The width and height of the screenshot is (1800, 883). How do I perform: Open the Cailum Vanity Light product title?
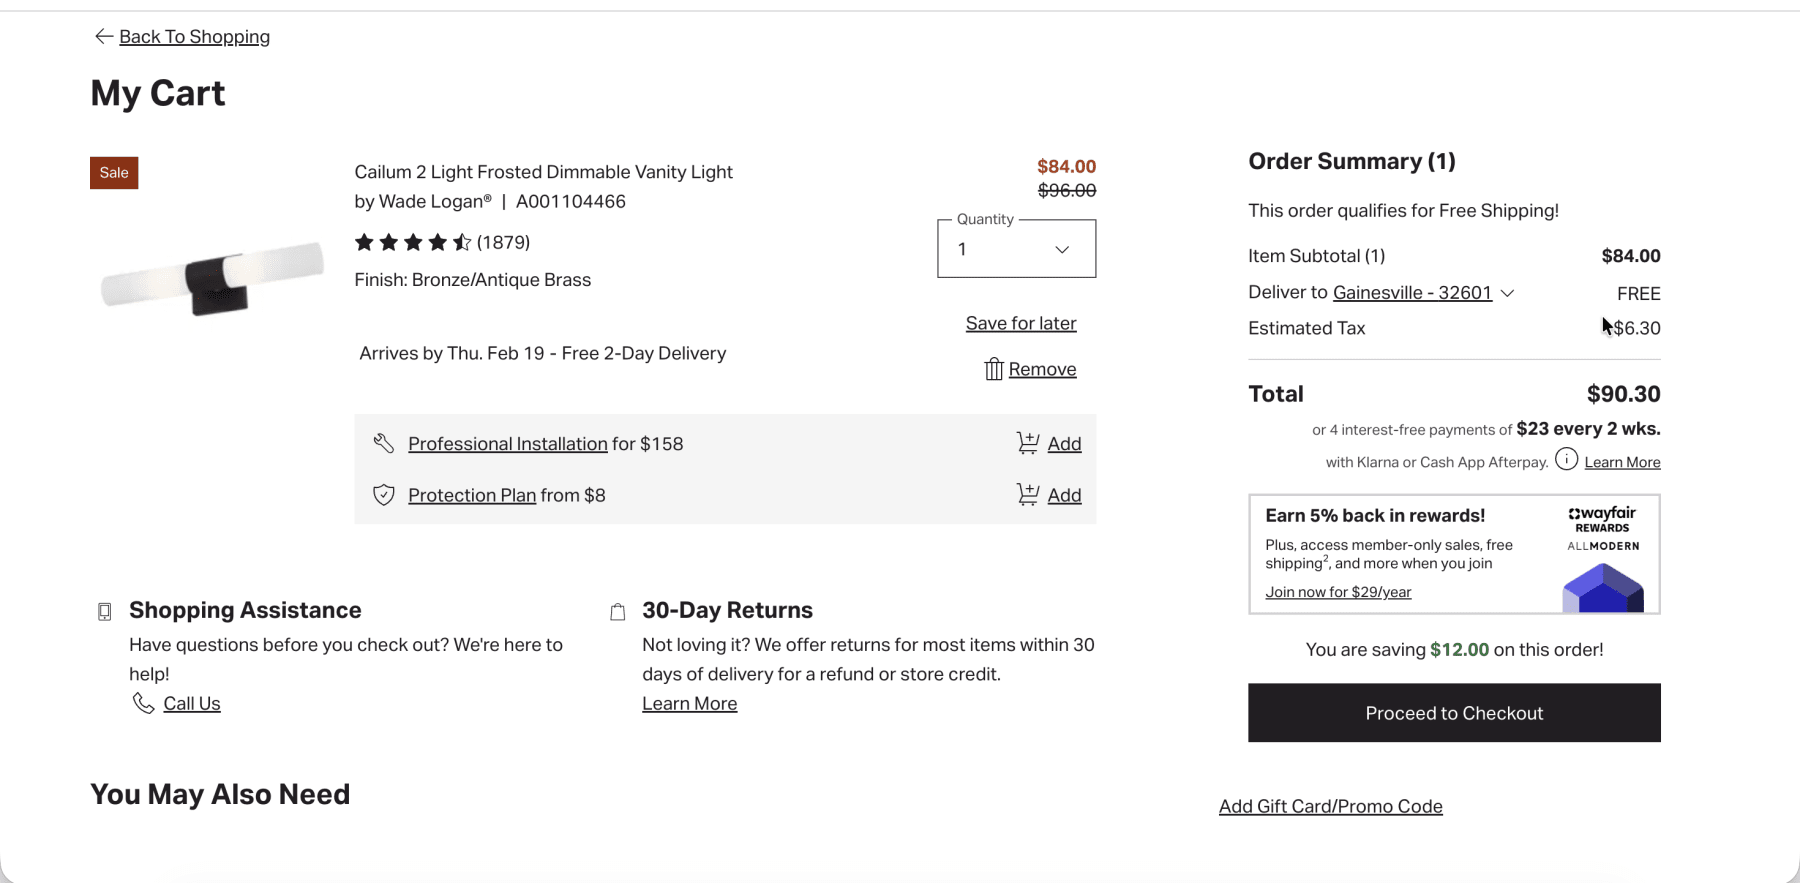tap(543, 172)
